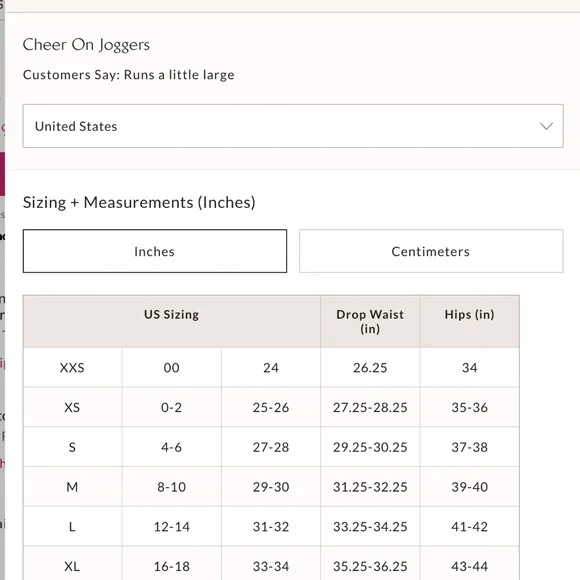This screenshot has height=580, width=580.
Task: Select the M size cell
Action: pyautogui.click(x=72, y=487)
